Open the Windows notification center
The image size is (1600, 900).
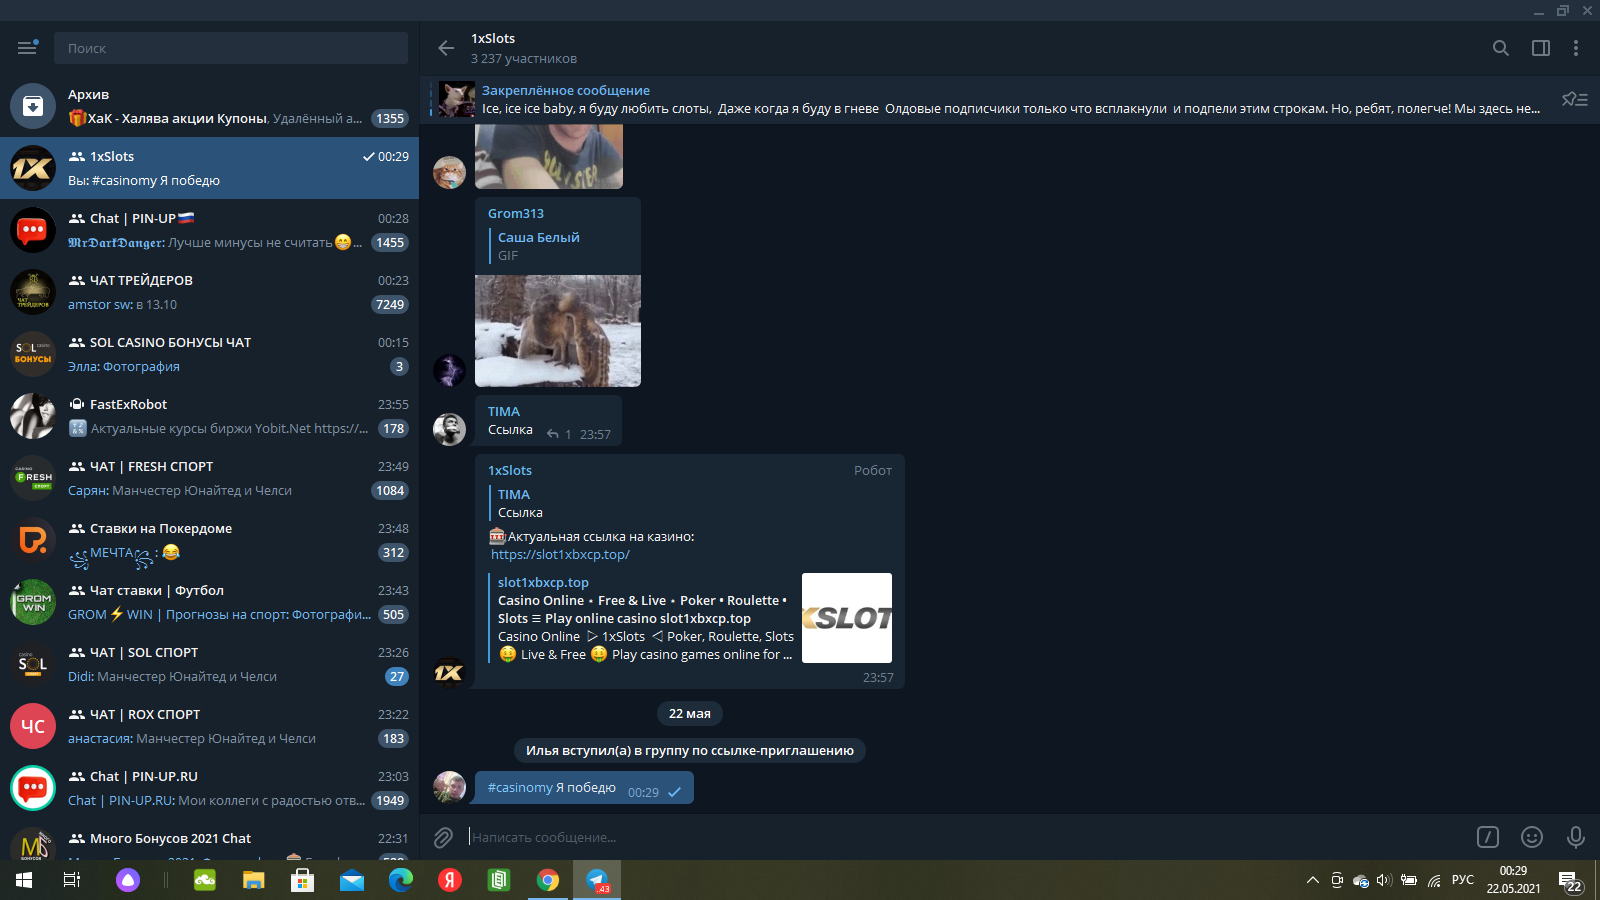[x=1570, y=881]
